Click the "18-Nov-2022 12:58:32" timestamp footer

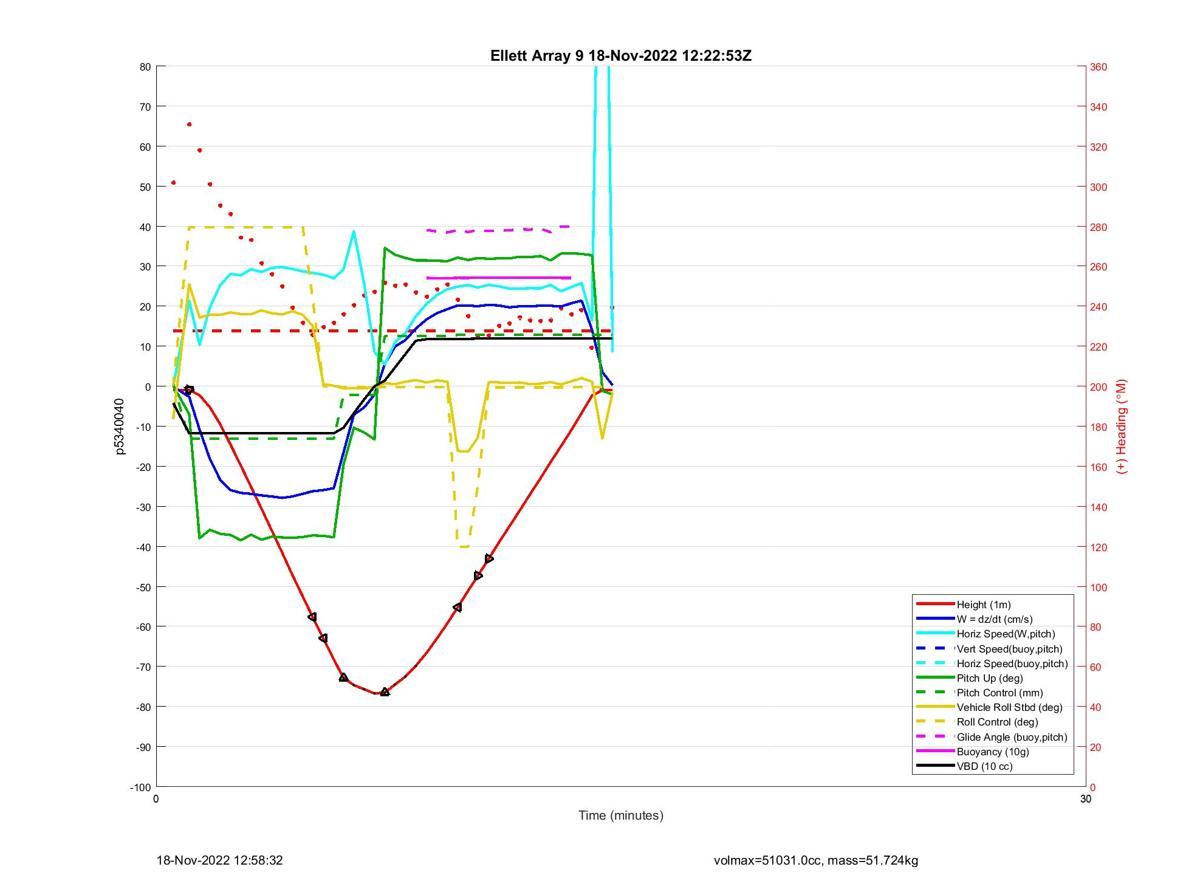[220, 860]
